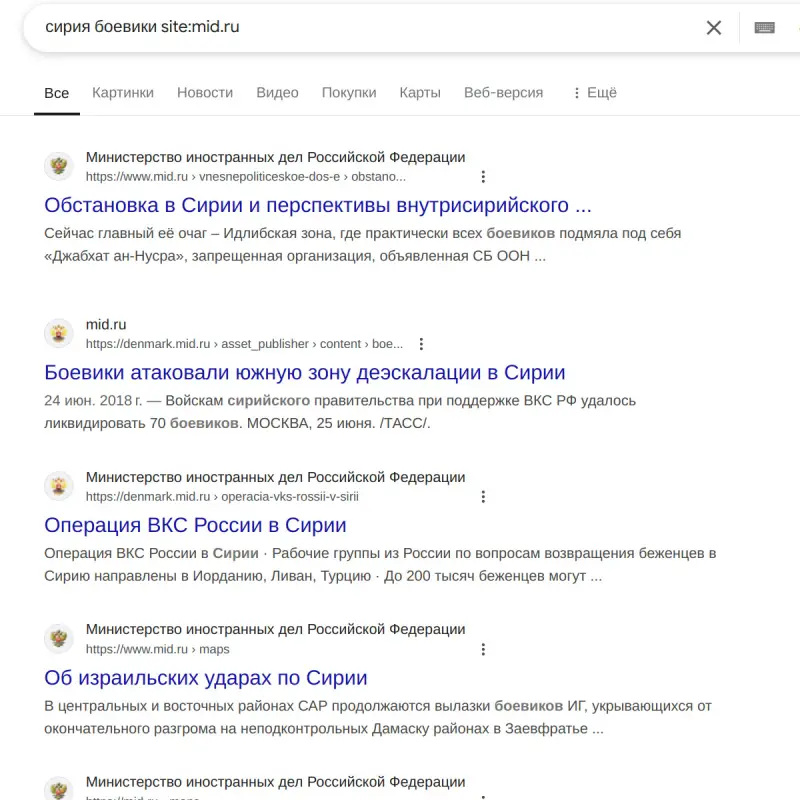Open the on-screen keyboard icon

[765, 28]
